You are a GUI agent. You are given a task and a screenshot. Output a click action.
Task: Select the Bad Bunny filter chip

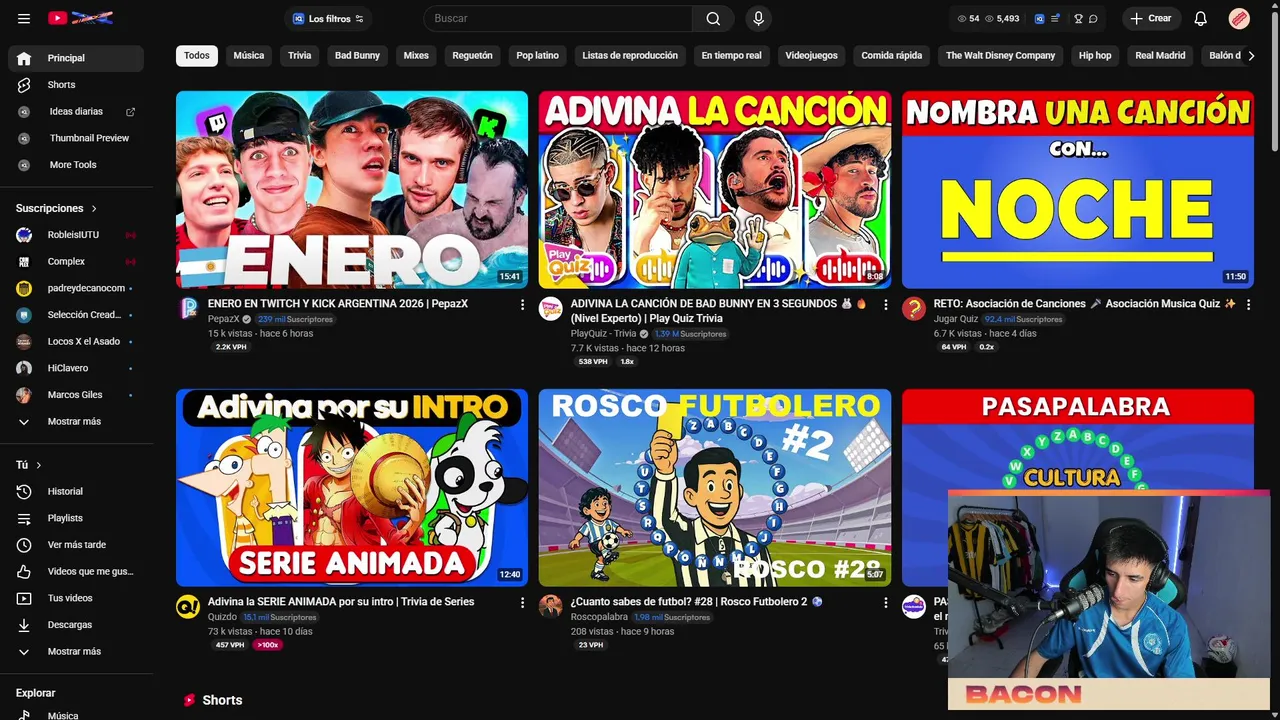coord(357,56)
